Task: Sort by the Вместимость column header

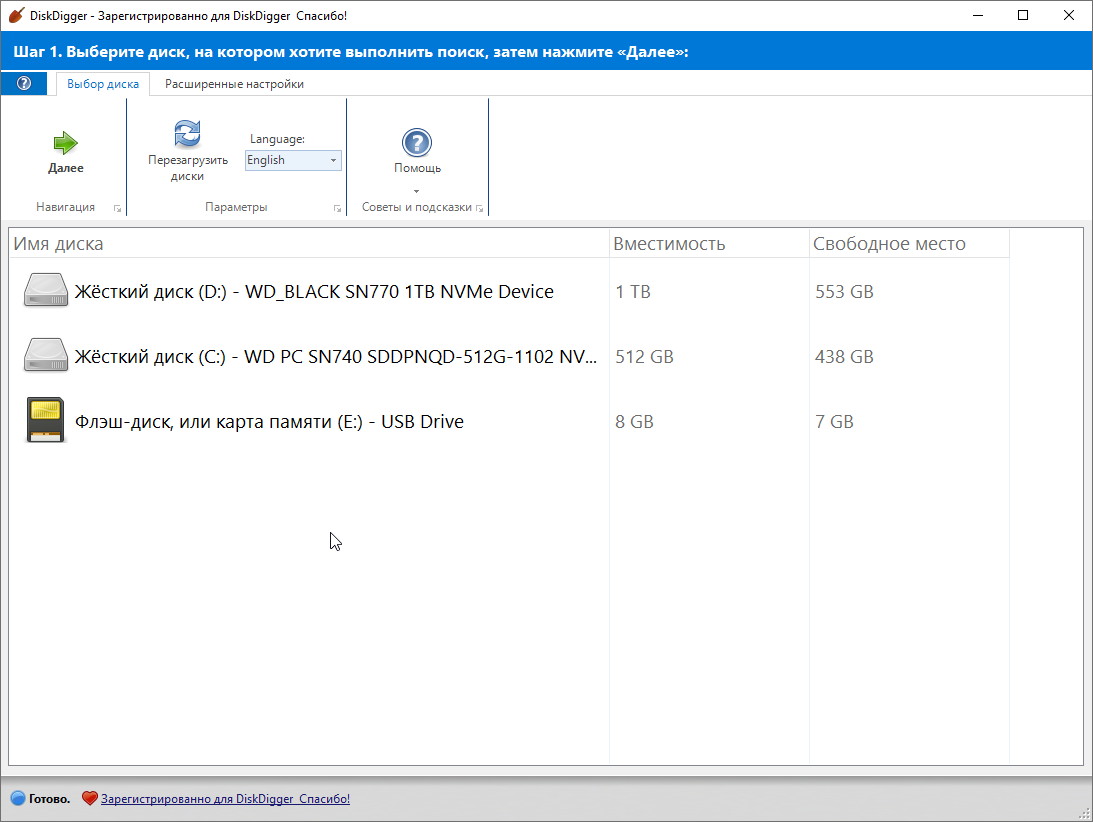Action: coord(669,244)
